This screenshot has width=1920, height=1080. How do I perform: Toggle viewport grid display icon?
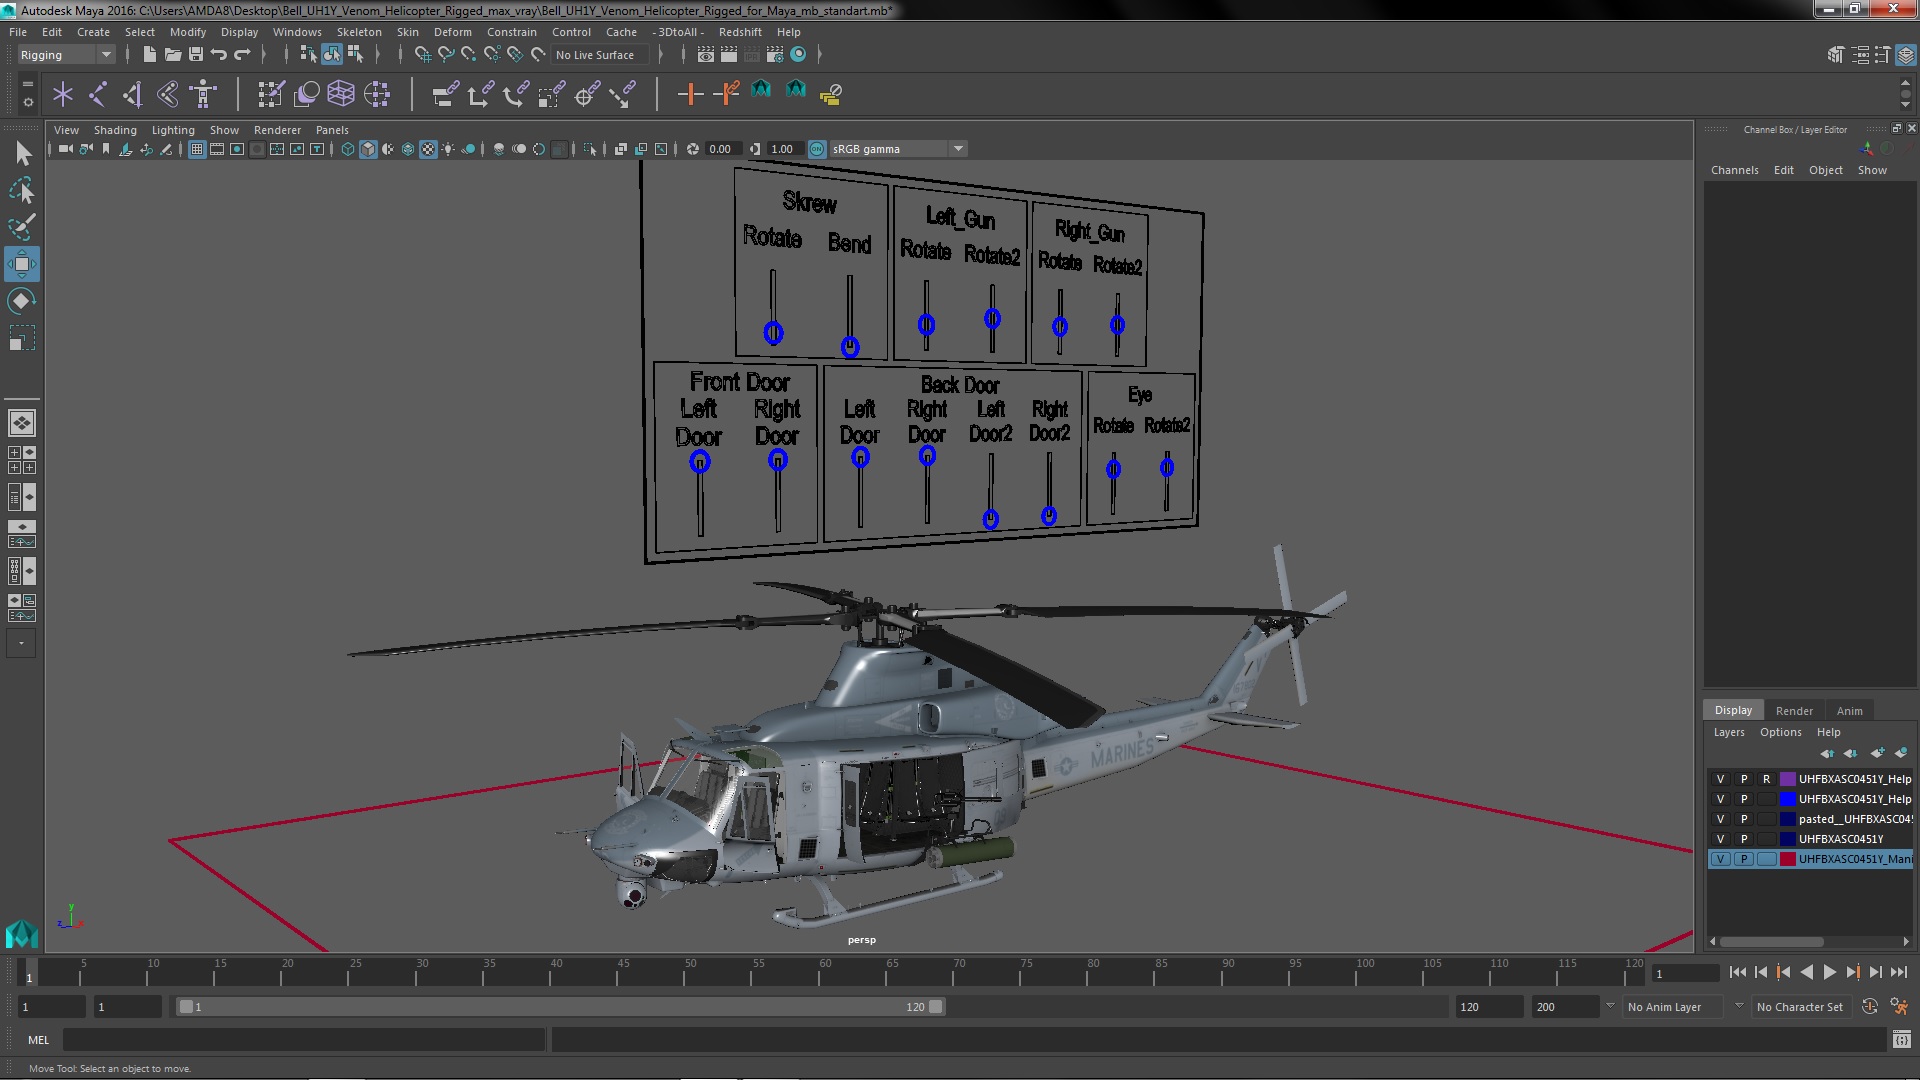(197, 149)
